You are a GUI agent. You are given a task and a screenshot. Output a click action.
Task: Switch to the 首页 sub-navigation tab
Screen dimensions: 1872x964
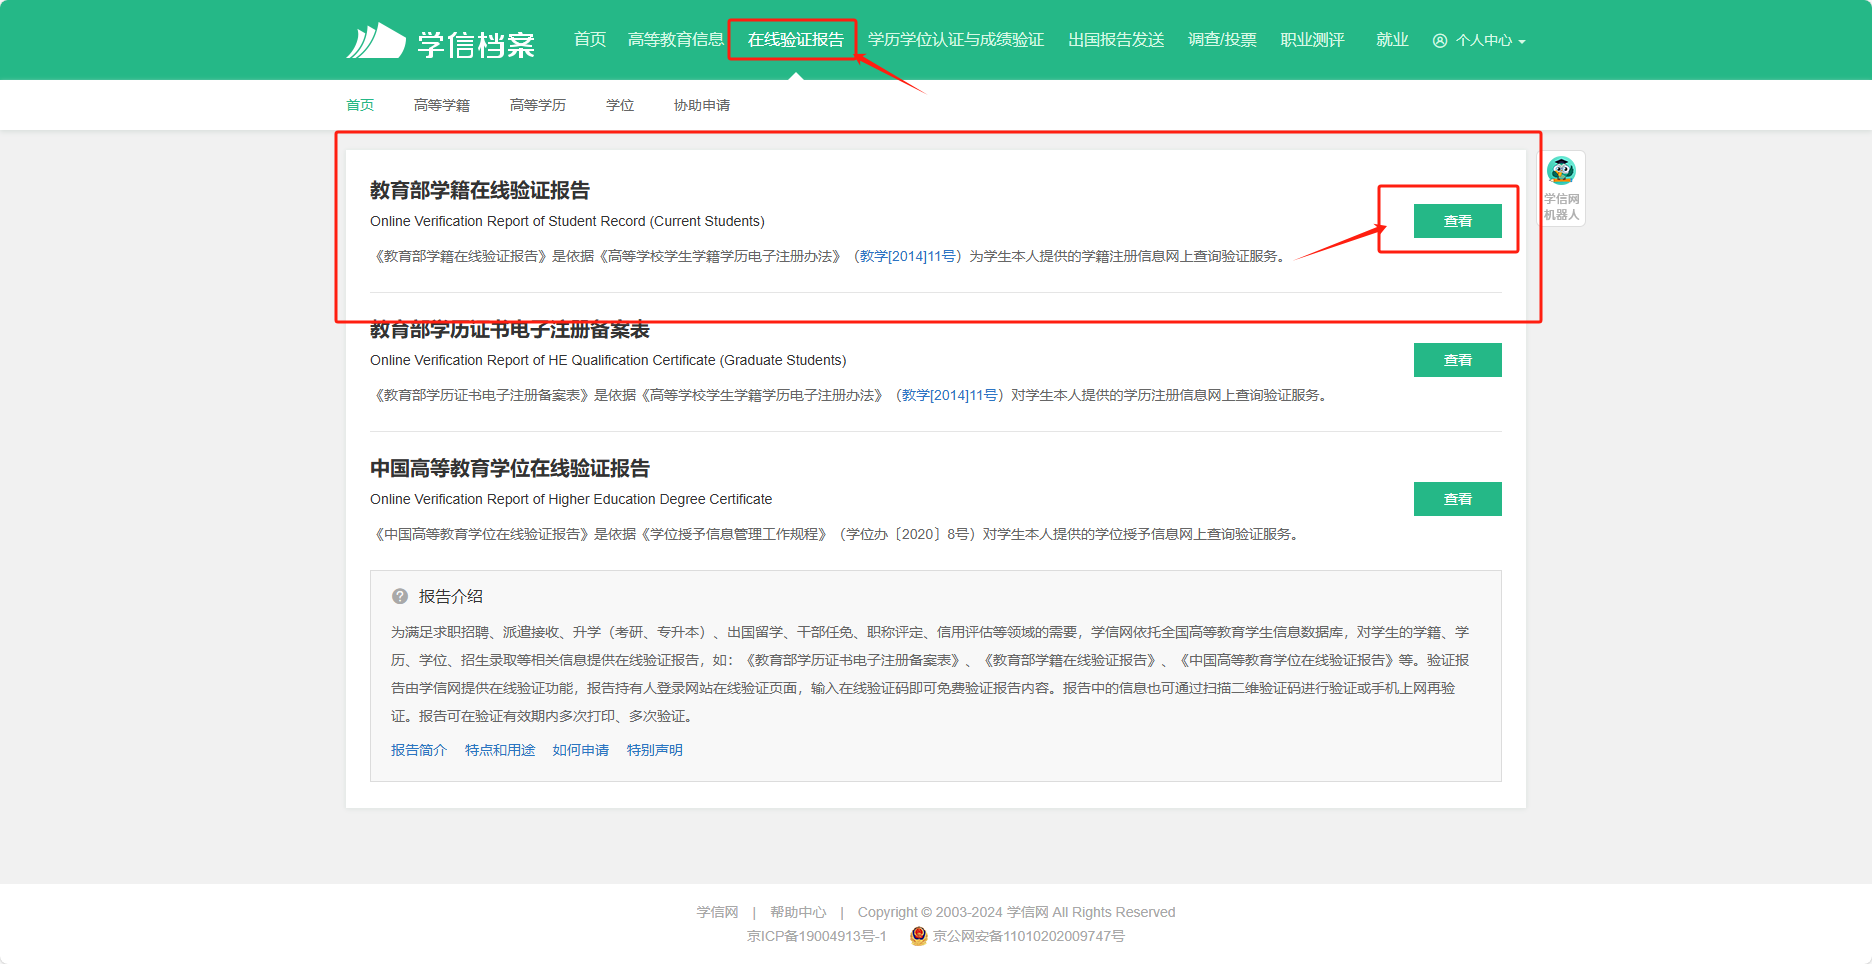[360, 105]
